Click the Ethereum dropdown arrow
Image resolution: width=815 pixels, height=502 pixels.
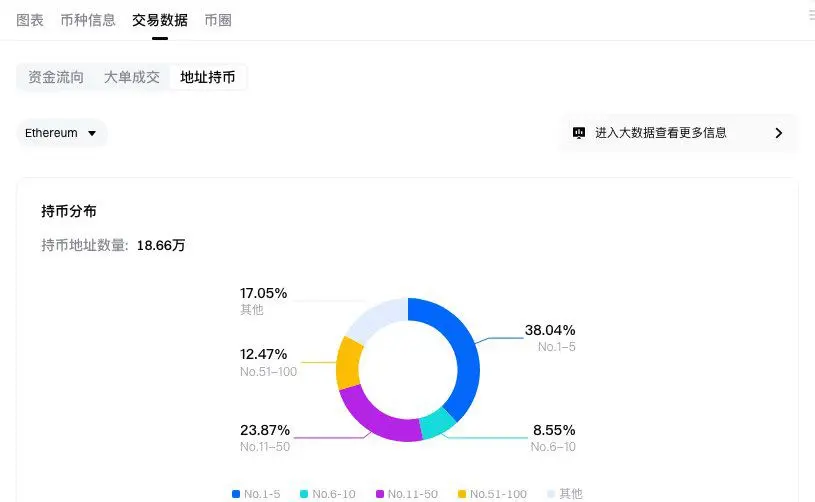[92, 133]
